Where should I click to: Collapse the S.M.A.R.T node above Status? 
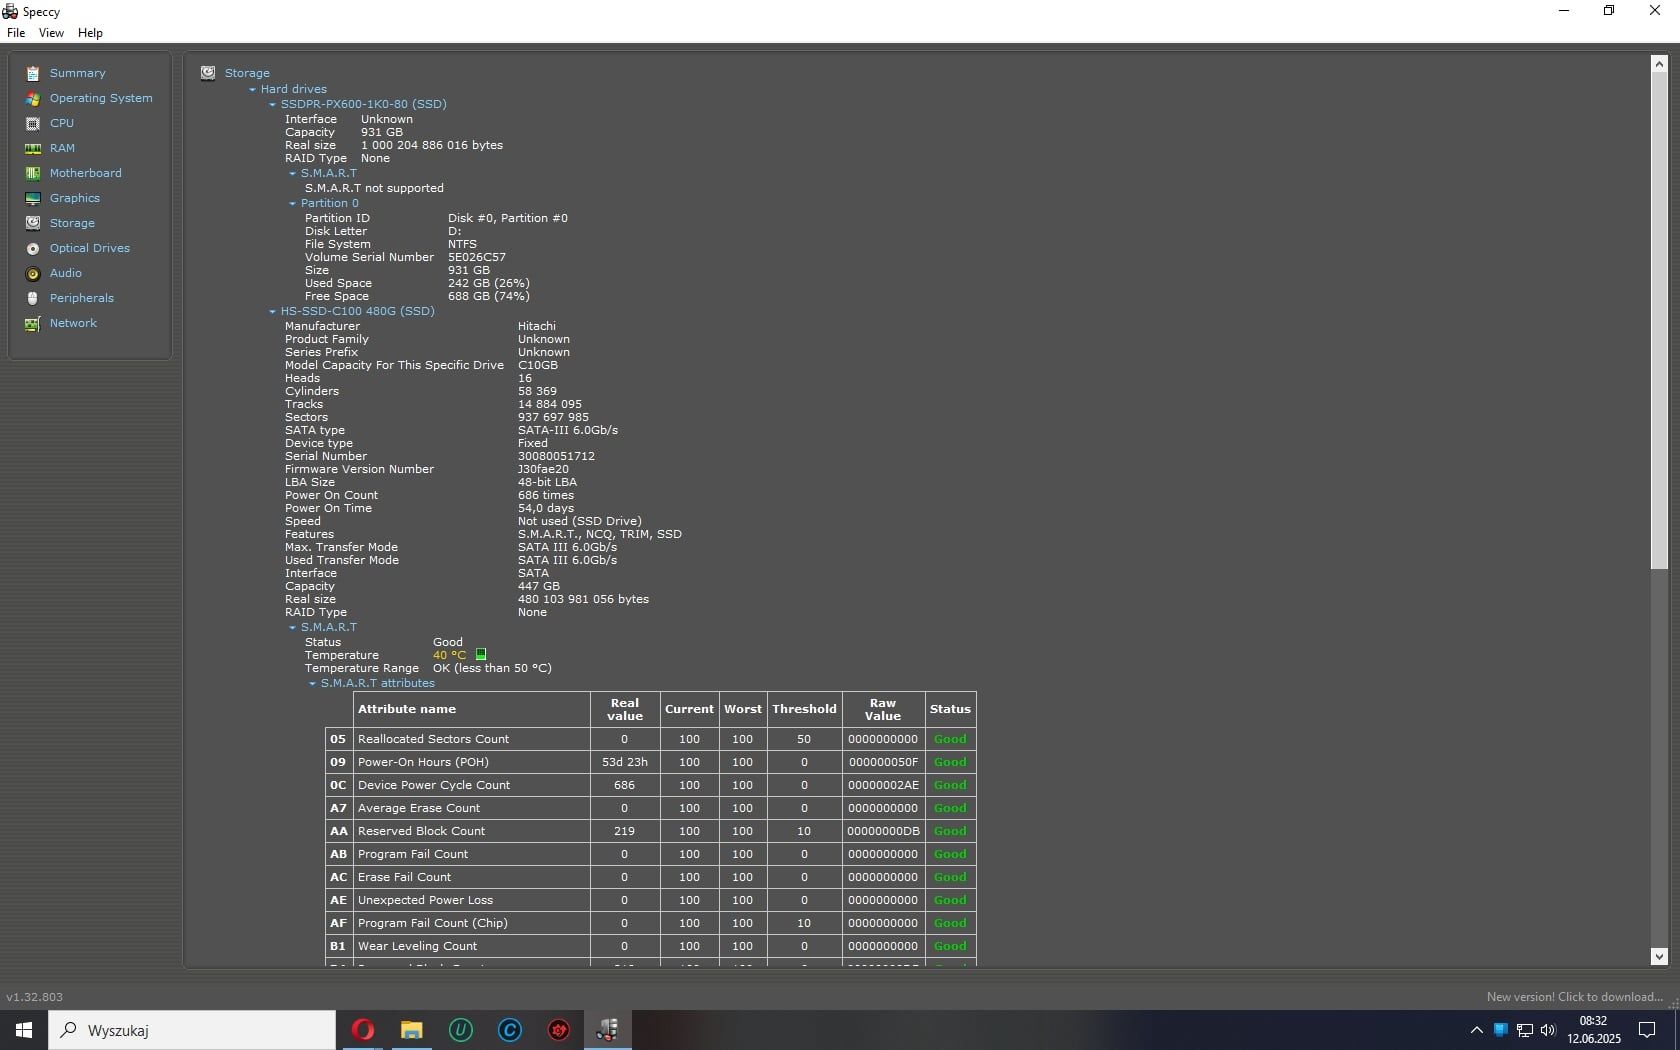pyautogui.click(x=293, y=628)
